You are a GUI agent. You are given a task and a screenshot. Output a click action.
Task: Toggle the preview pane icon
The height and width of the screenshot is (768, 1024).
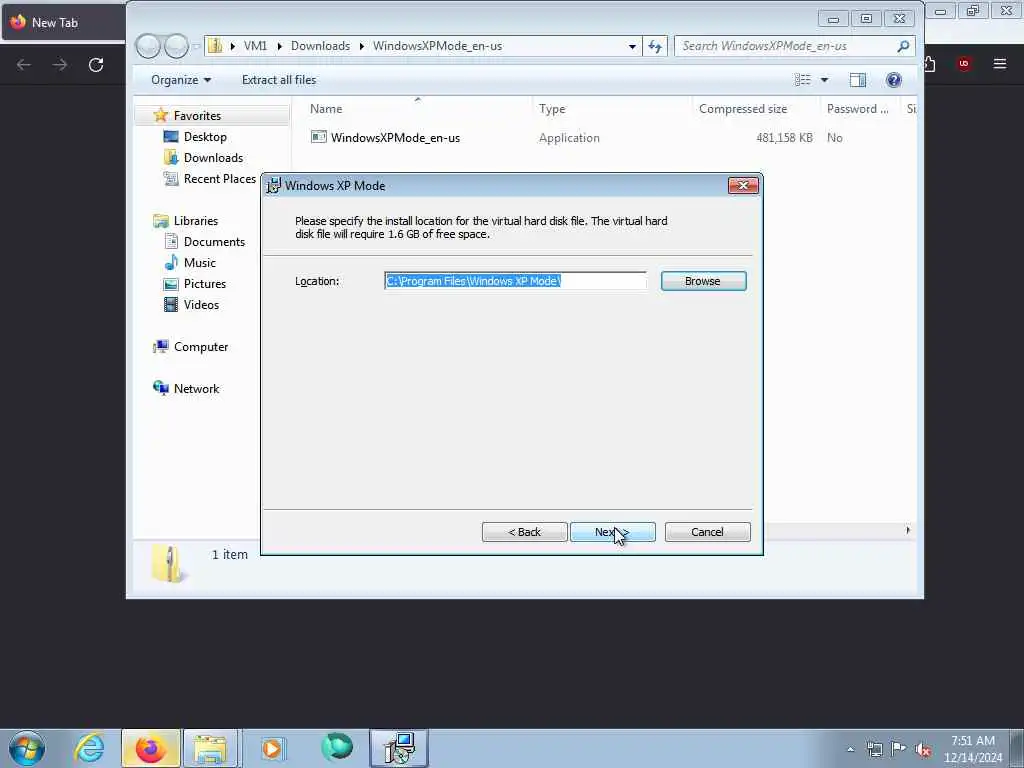[x=857, y=80]
